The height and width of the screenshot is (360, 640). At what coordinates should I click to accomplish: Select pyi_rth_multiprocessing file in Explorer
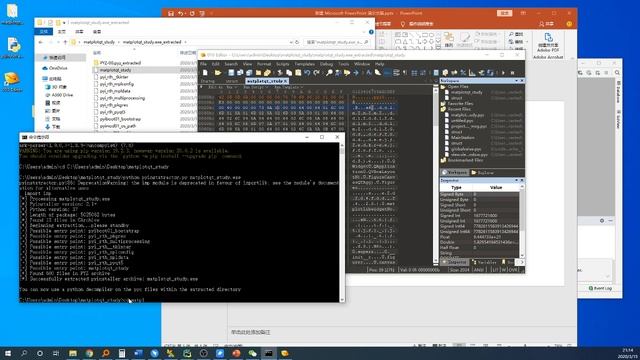coord(122,98)
